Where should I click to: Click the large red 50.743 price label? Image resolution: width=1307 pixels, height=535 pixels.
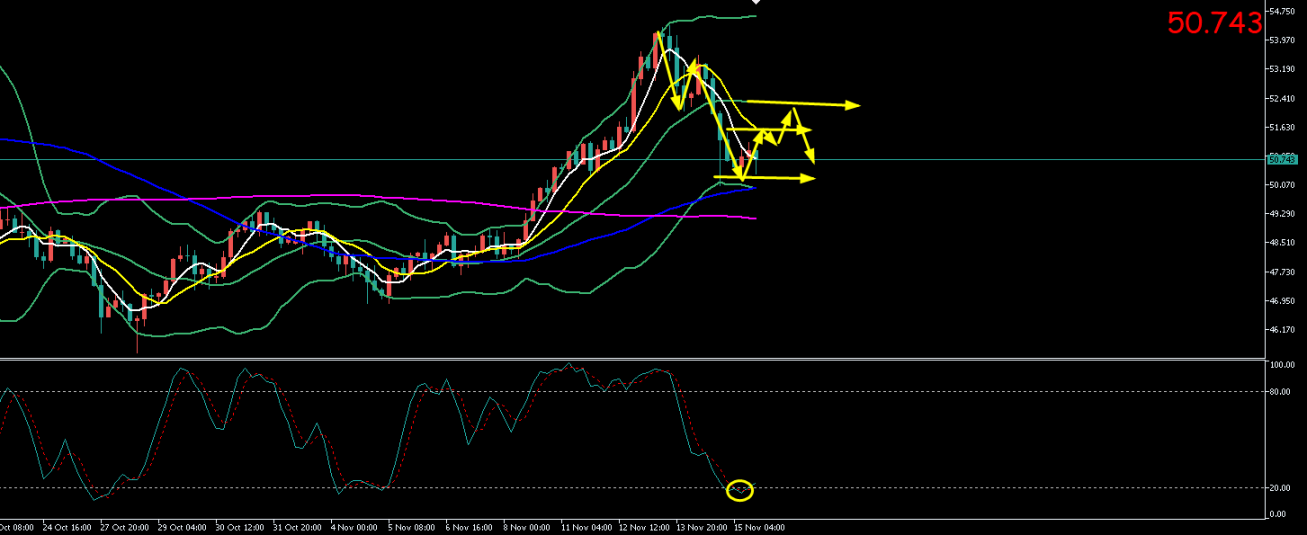1215,23
